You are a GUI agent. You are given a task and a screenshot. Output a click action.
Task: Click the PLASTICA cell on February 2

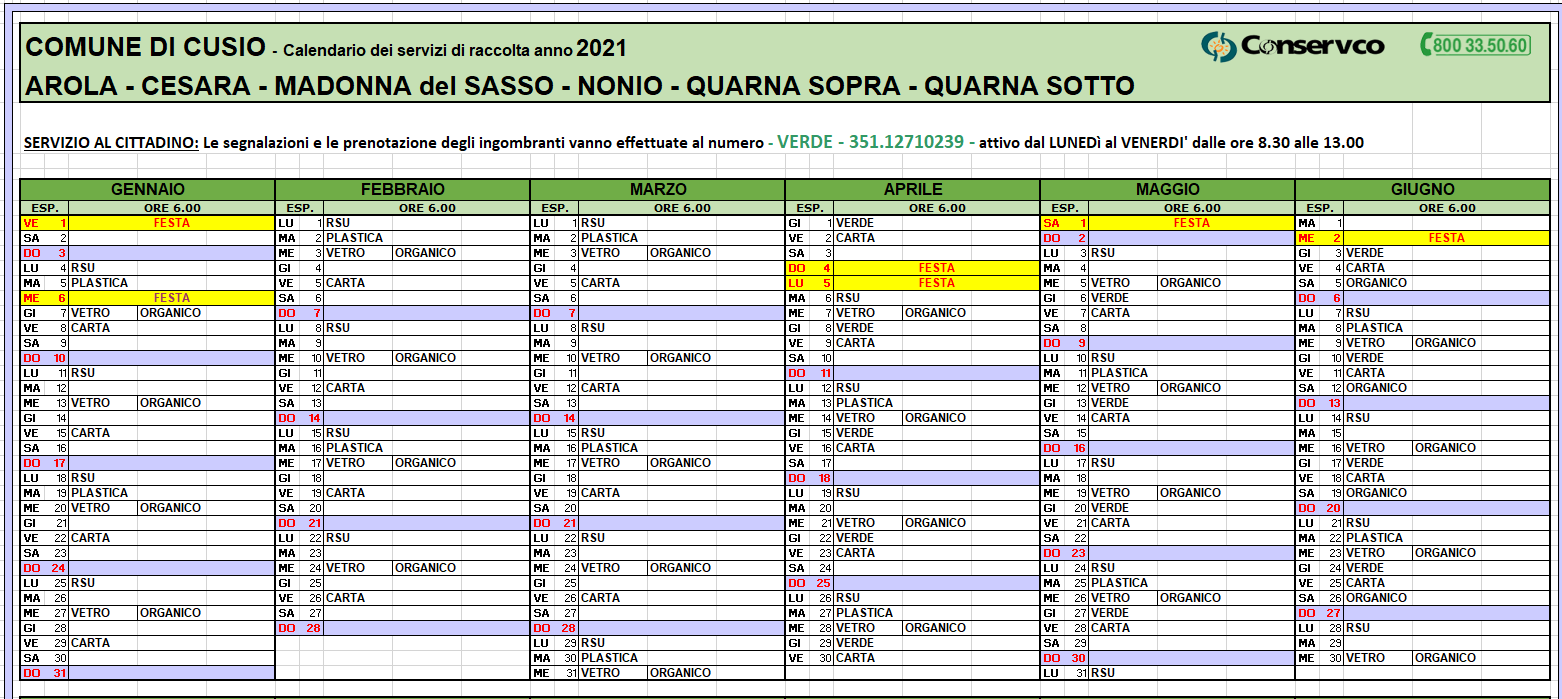coord(355,238)
